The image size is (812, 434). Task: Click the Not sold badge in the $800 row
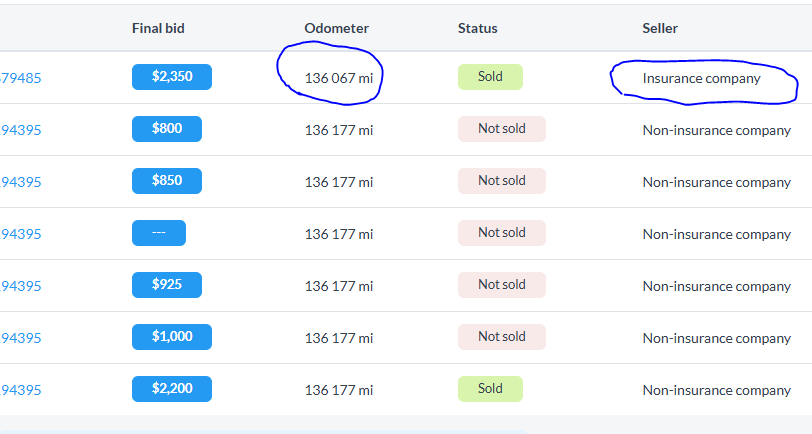(501, 129)
